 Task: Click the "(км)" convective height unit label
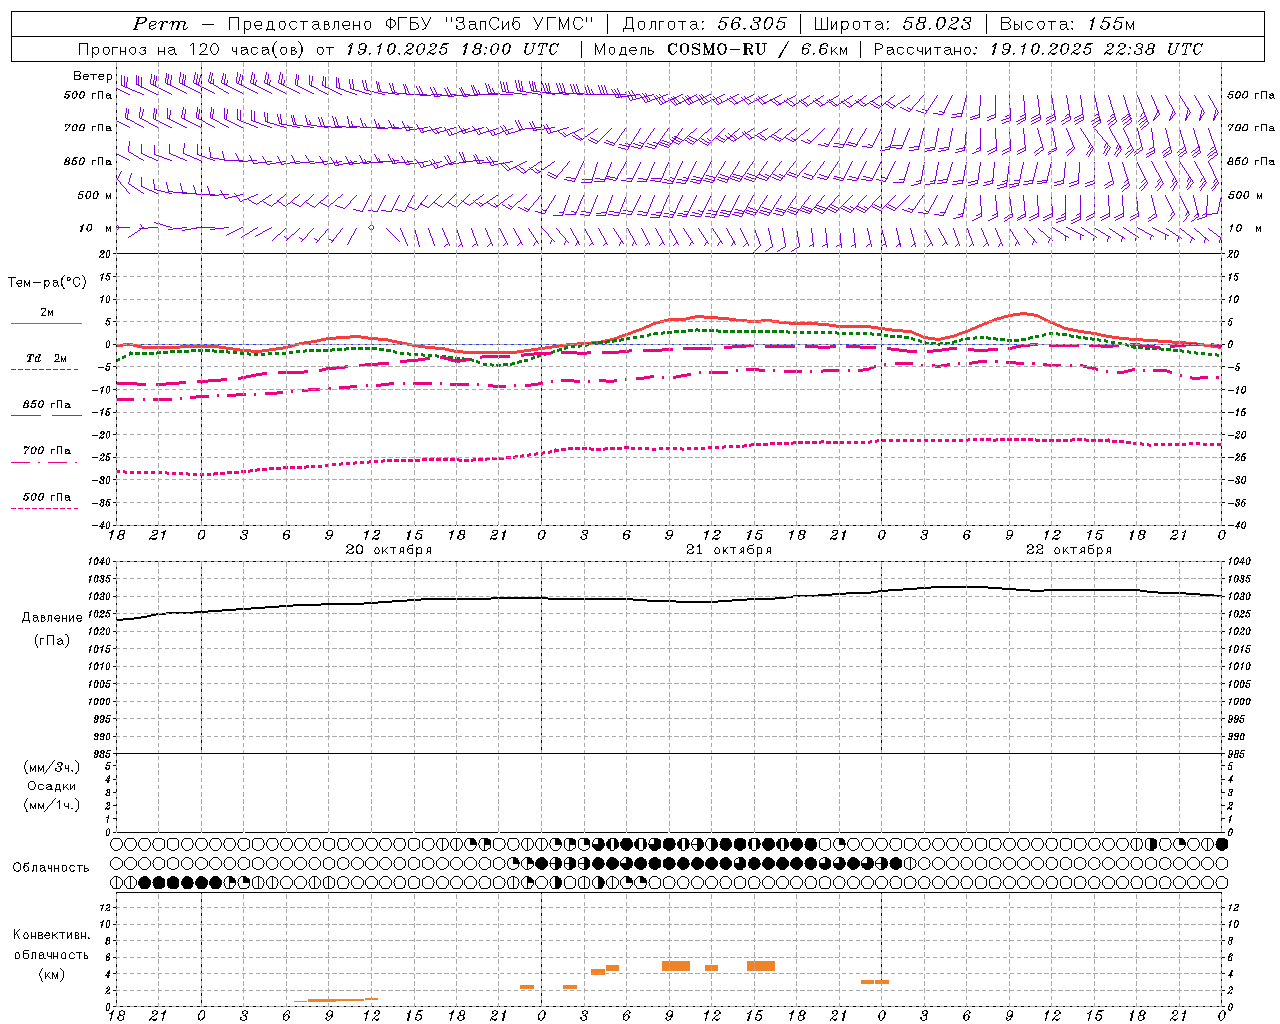click(51, 974)
